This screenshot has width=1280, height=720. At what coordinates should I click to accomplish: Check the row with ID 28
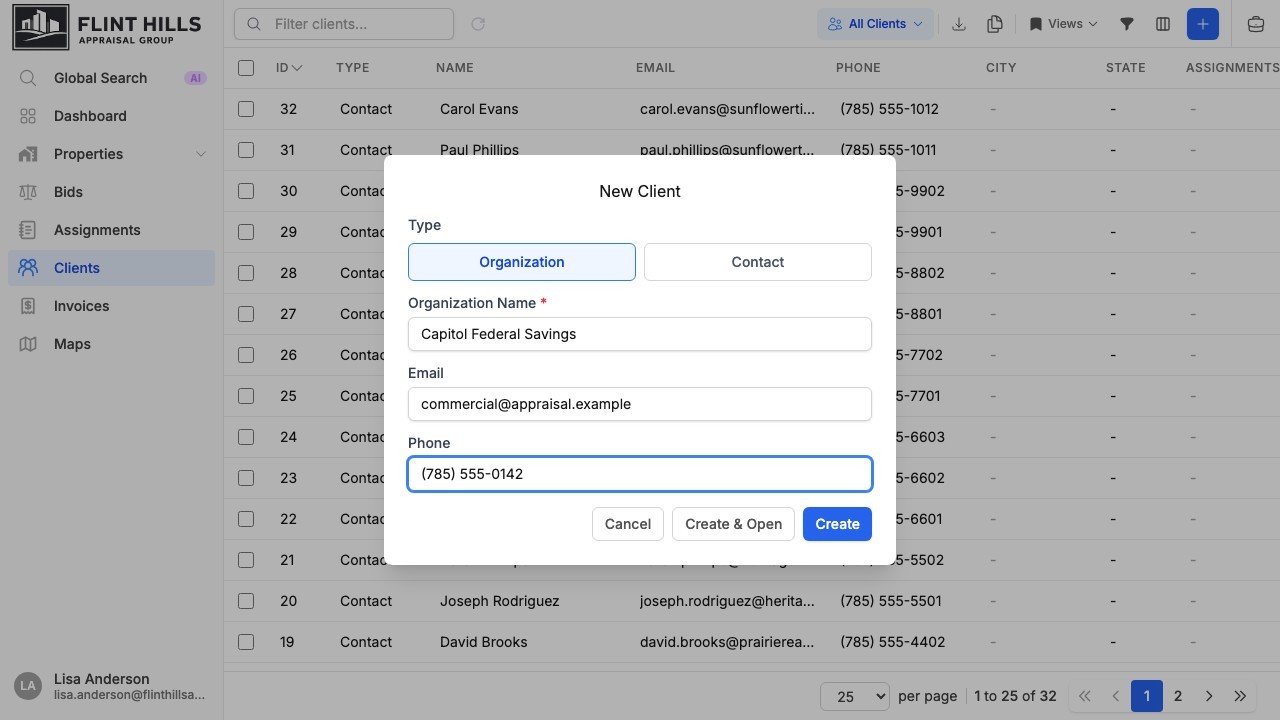(246, 273)
